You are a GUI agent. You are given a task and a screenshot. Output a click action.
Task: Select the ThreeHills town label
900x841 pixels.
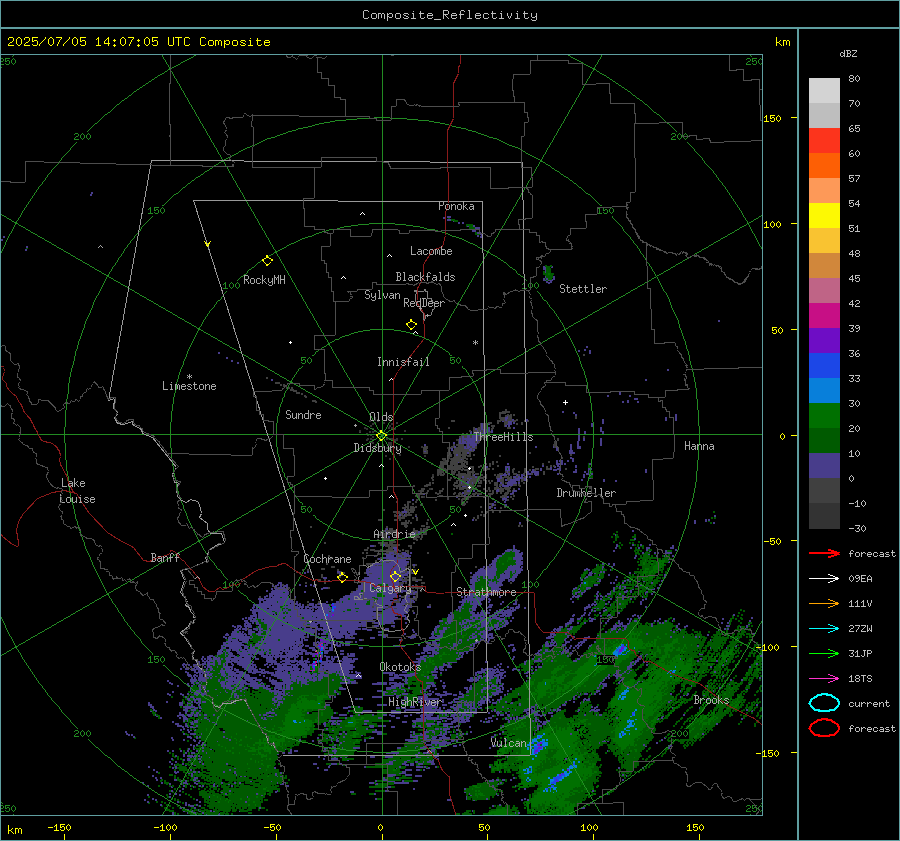pyautogui.click(x=503, y=437)
